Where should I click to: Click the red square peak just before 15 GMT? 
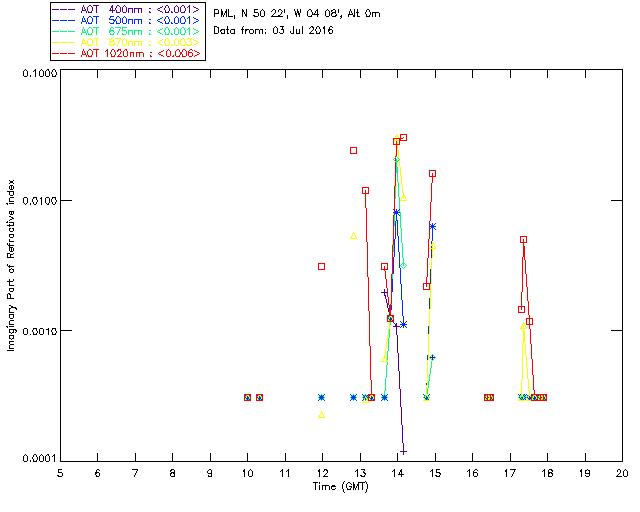coord(432,174)
